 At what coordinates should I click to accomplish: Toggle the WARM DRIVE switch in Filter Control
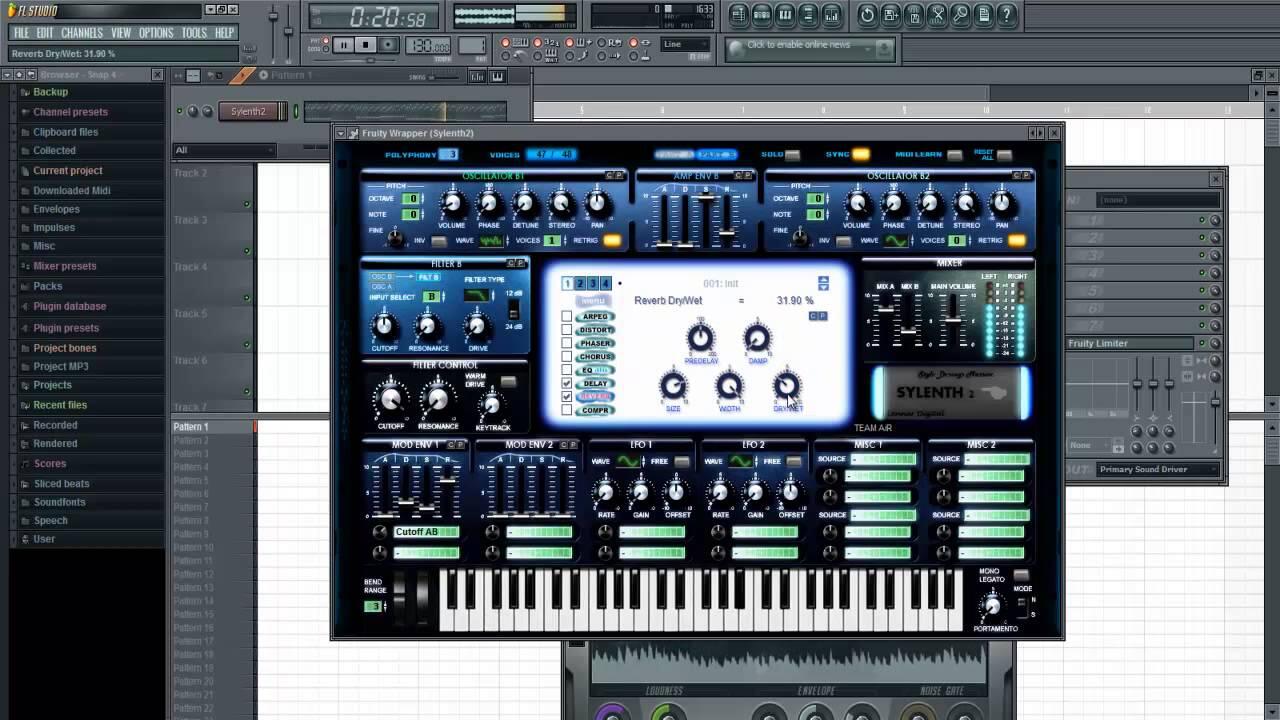coord(508,382)
